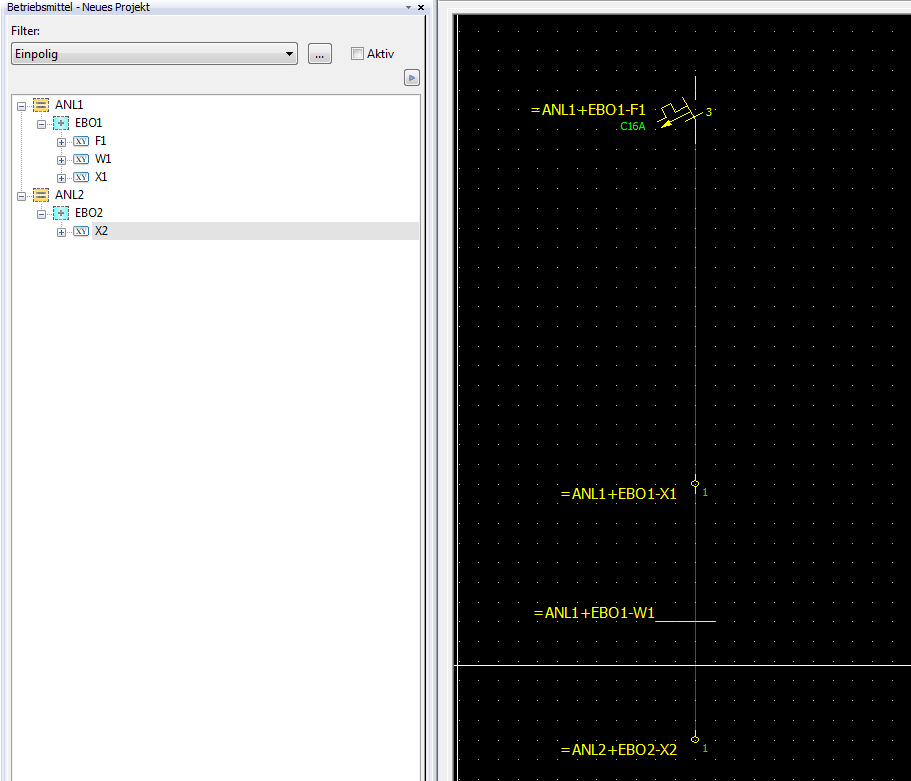
Task: Enable the Aktiv checkbox
Action: pos(357,53)
